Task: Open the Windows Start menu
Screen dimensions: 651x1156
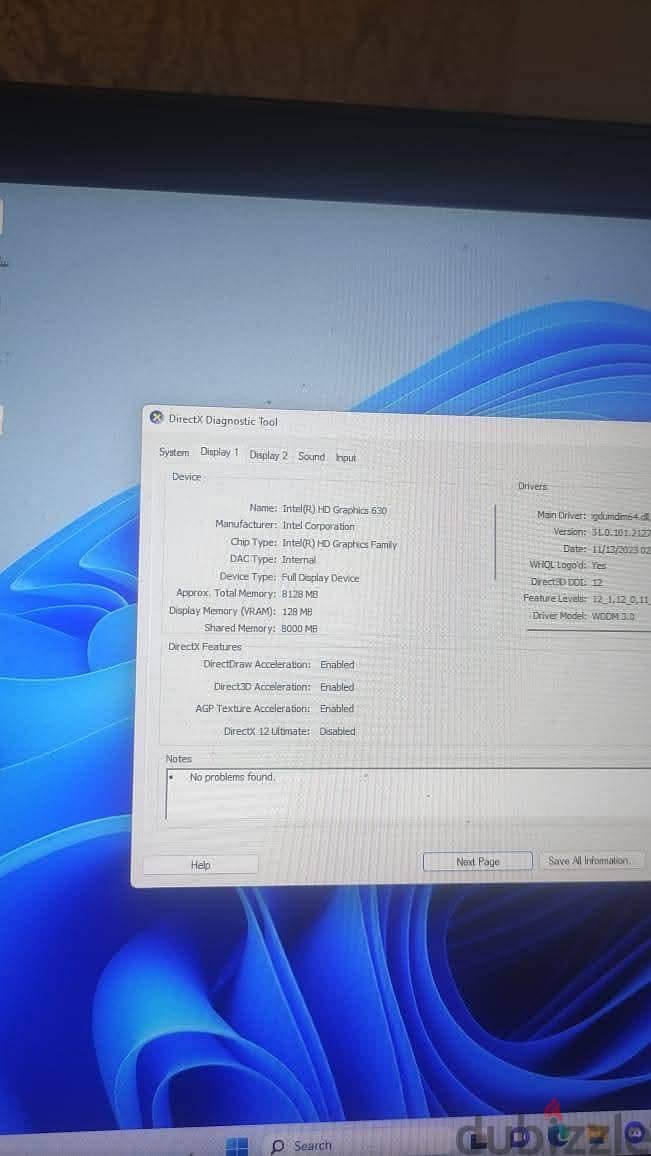Action: [237, 1146]
